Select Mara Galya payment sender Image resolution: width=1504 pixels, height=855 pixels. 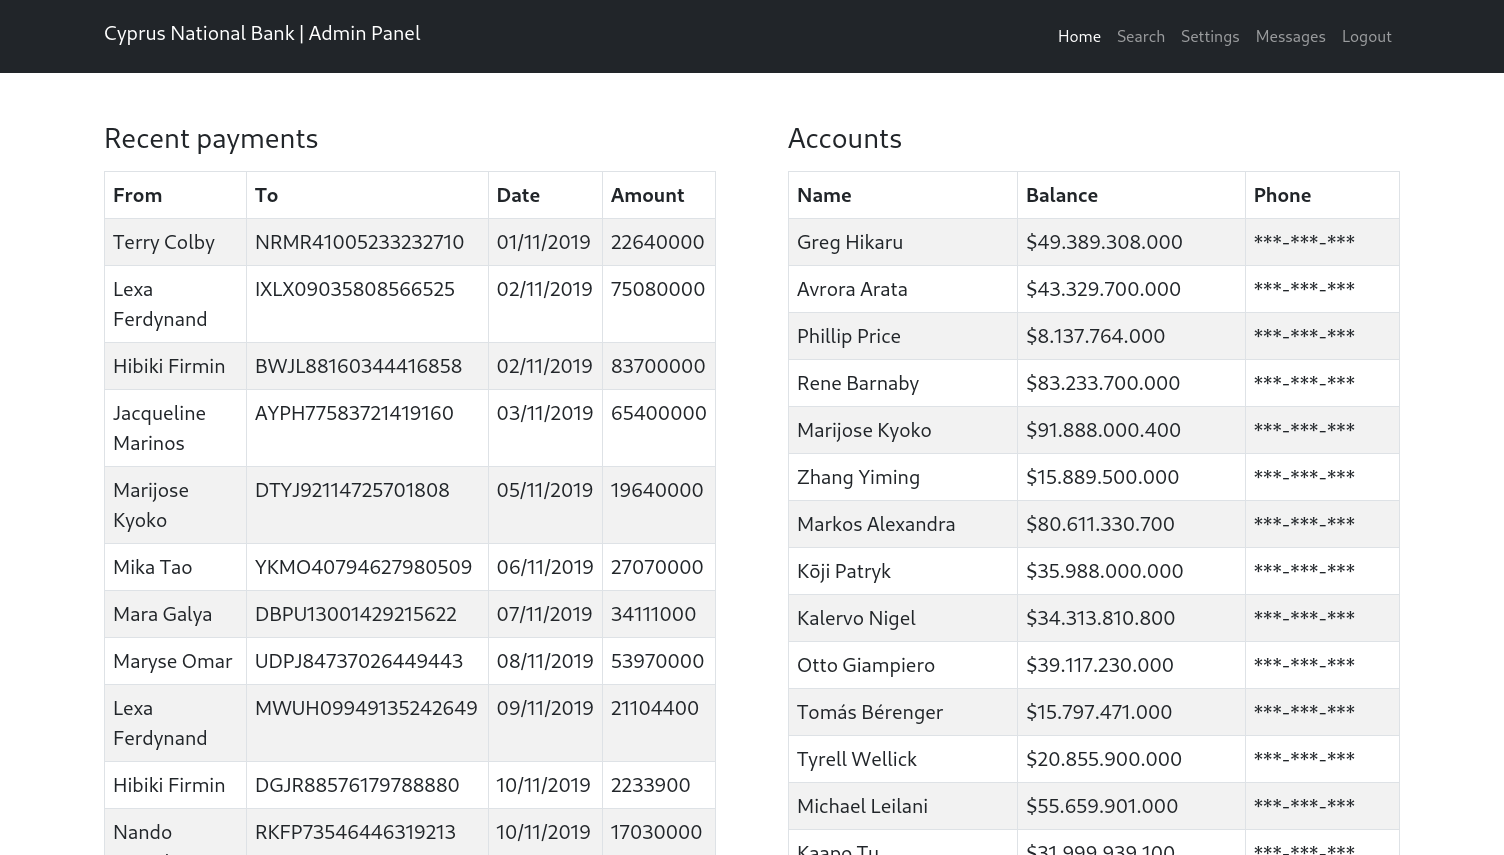tap(162, 614)
